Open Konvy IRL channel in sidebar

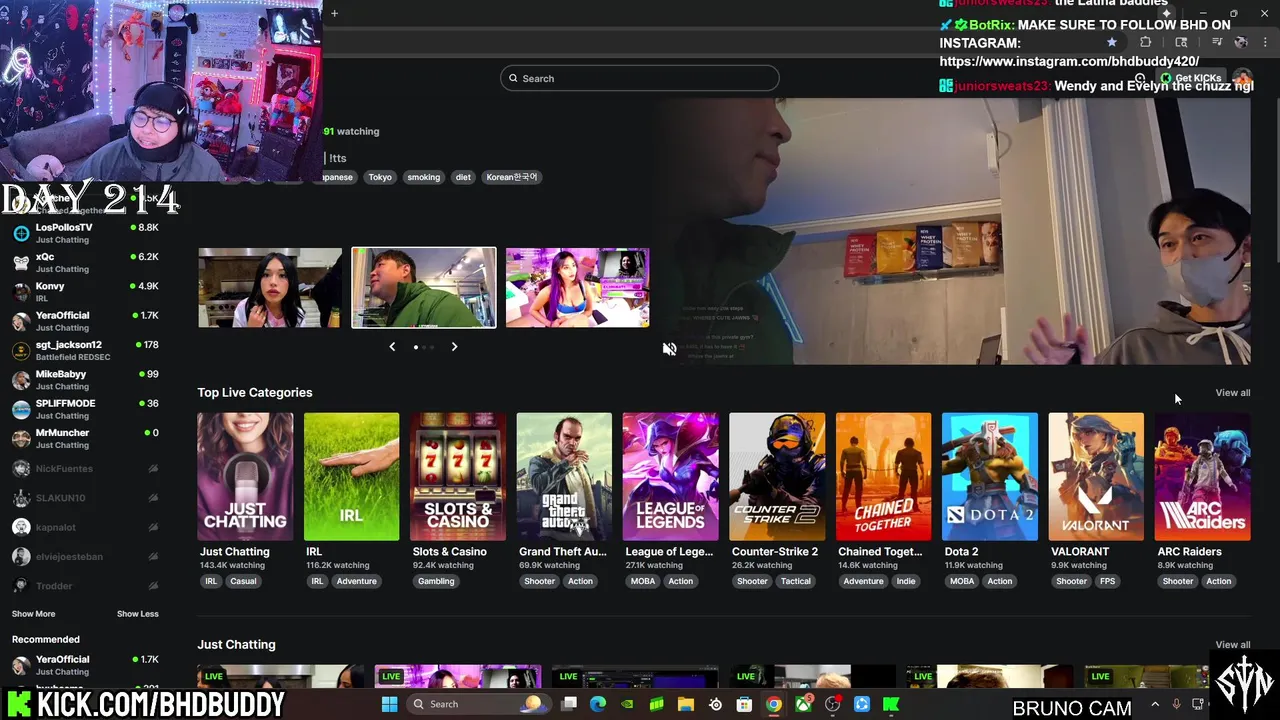coord(84,292)
